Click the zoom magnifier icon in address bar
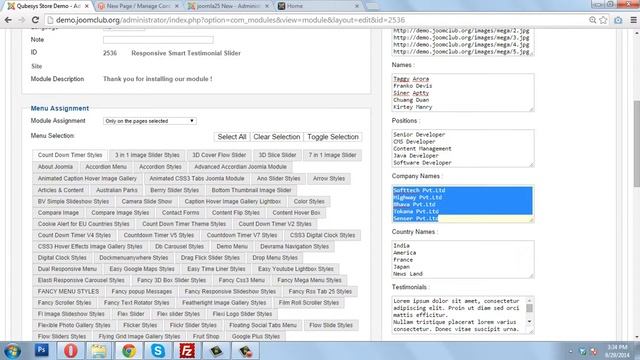Screen dimensions: 640x360 (x=592, y=20)
